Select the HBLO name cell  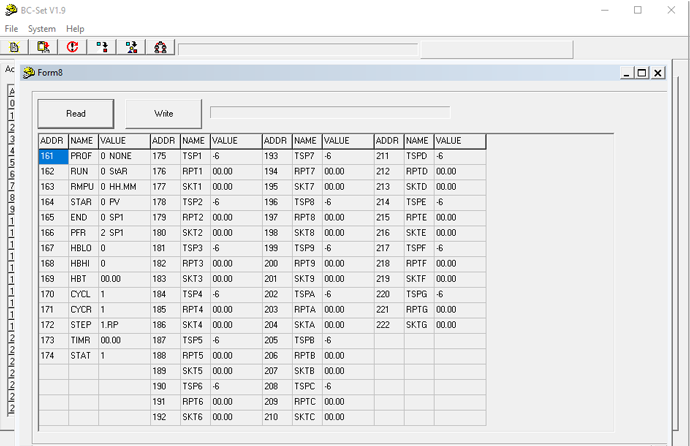[83, 248]
